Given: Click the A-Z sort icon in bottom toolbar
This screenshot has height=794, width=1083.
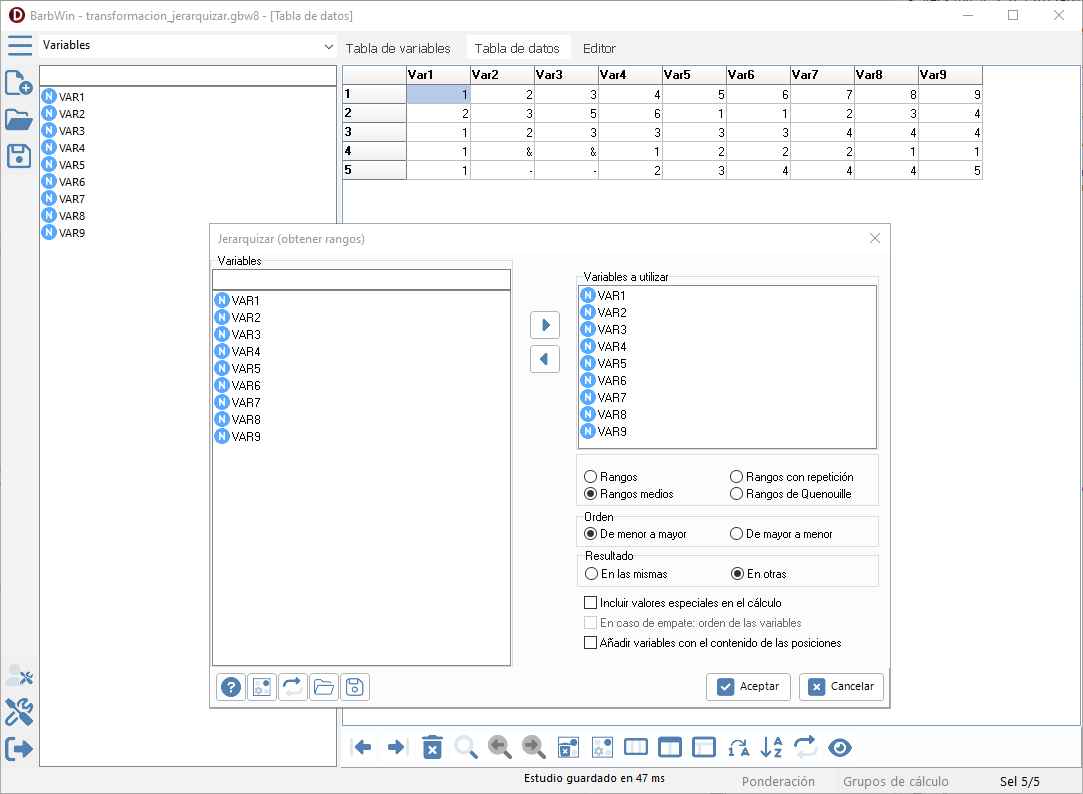Looking at the screenshot, I should click(771, 747).
